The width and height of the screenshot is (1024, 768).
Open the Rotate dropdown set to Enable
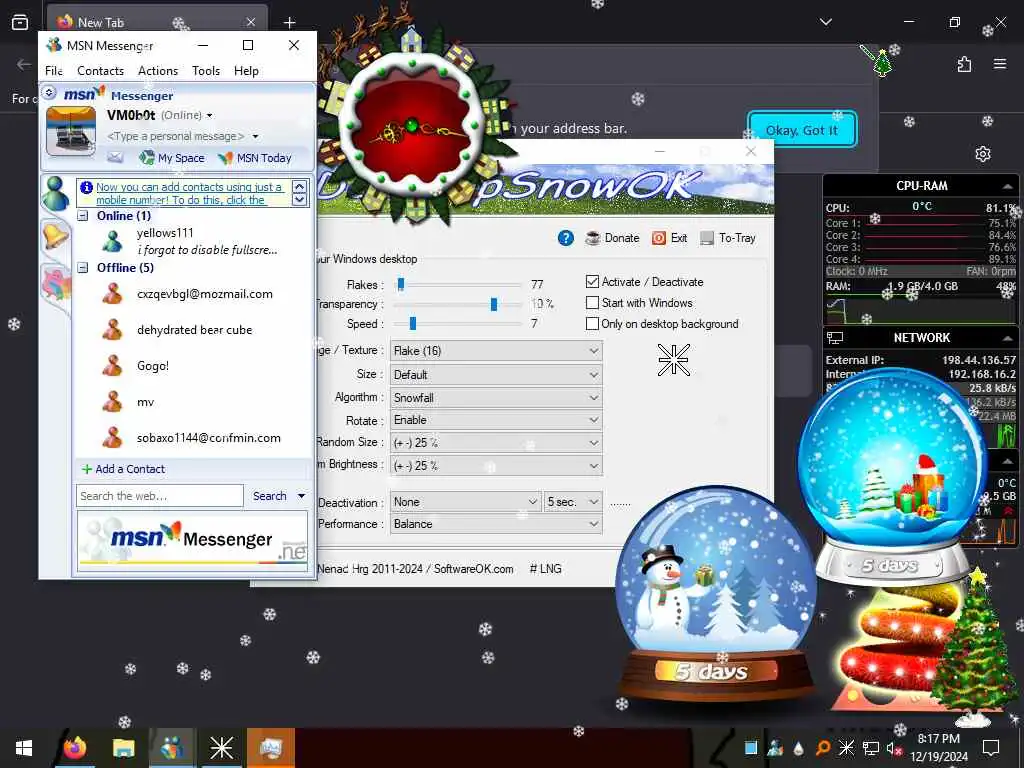click(496, 420)
